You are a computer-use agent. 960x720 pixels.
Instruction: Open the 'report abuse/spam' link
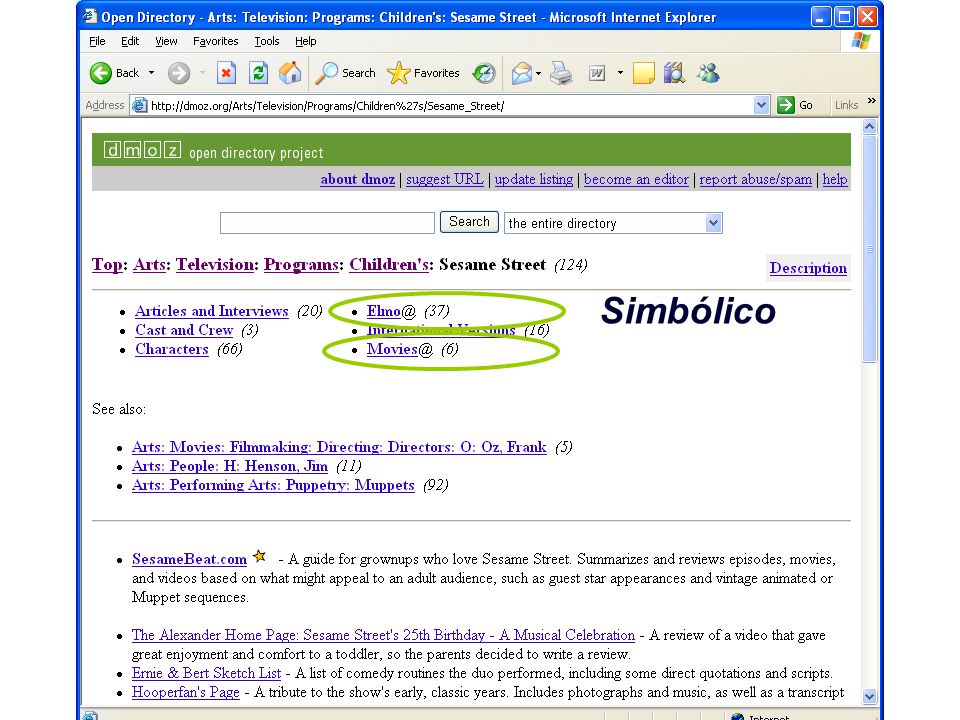756,179
